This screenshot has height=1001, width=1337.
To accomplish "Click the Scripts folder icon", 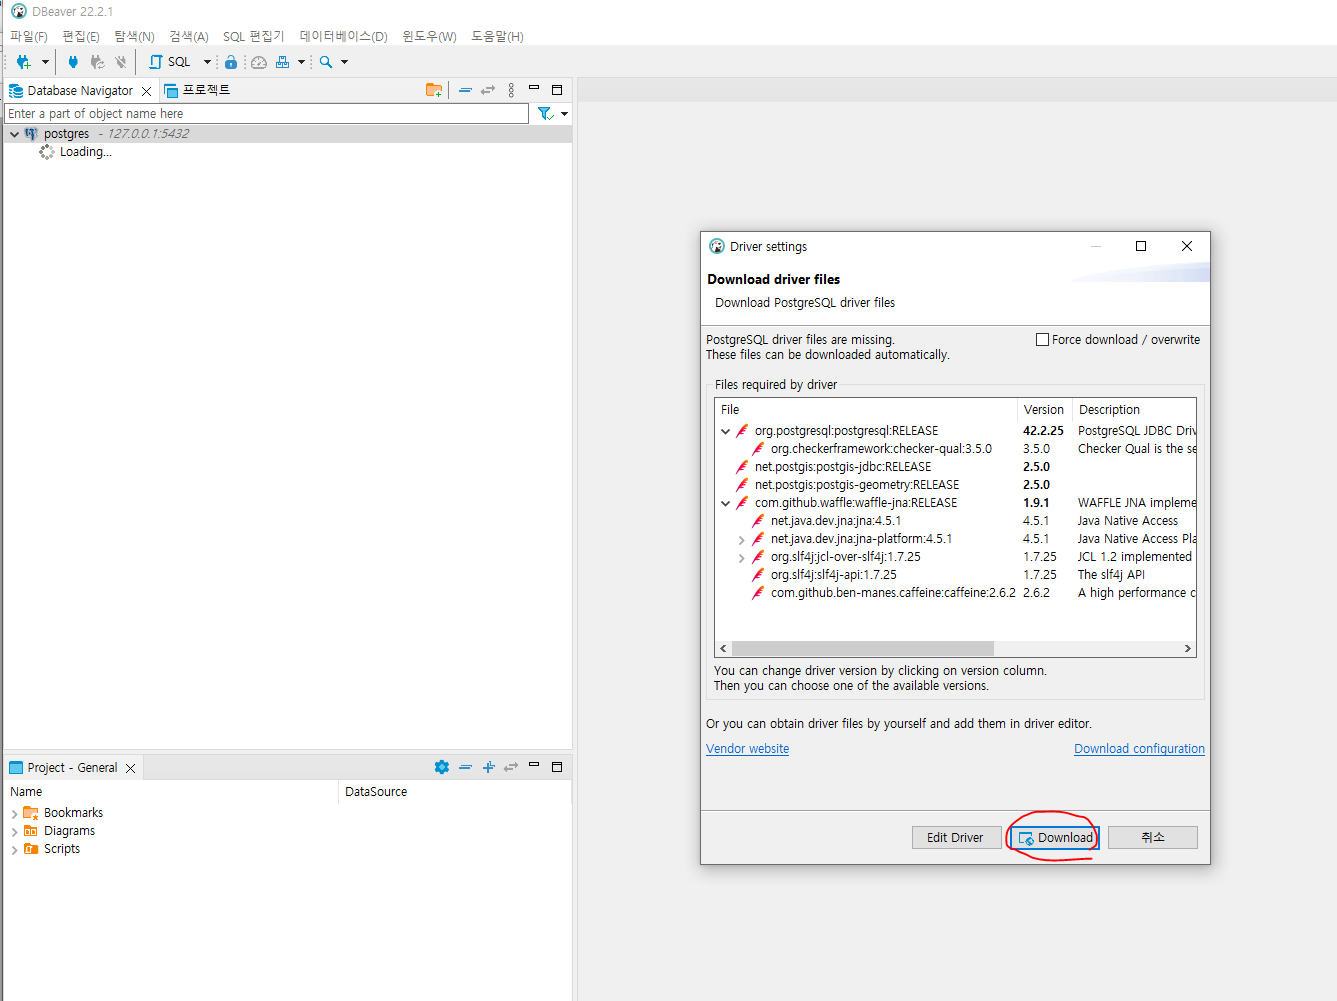I will click(x=31, y=849).
